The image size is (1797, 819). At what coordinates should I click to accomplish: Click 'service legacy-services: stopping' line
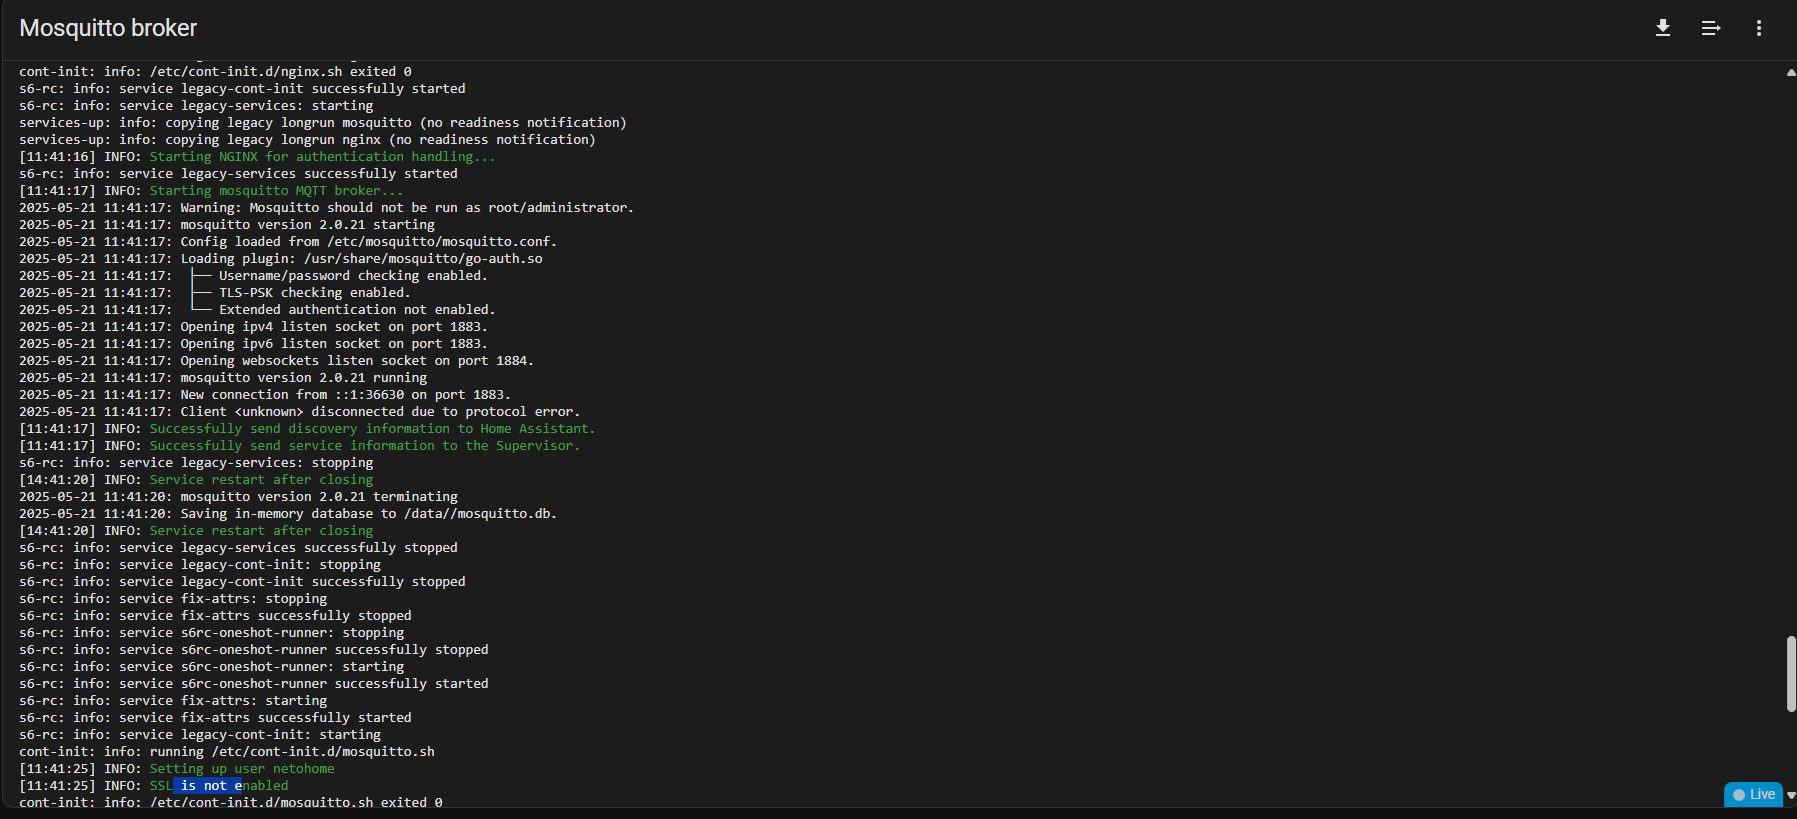[196, 462]
